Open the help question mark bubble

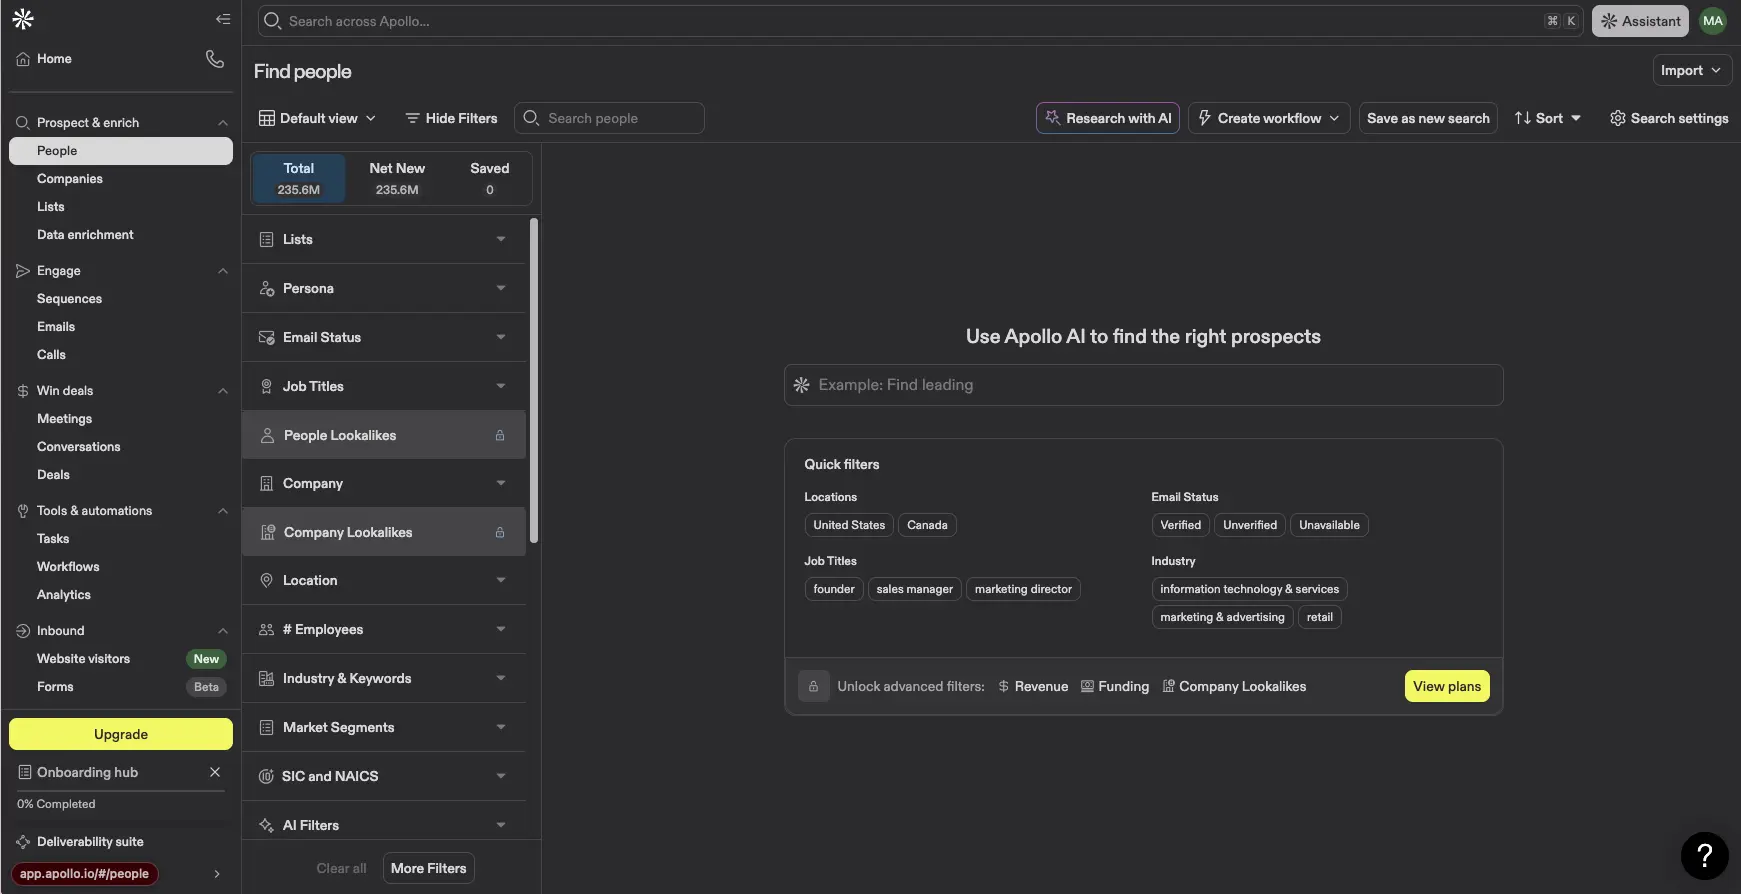tap(1704, 856)
